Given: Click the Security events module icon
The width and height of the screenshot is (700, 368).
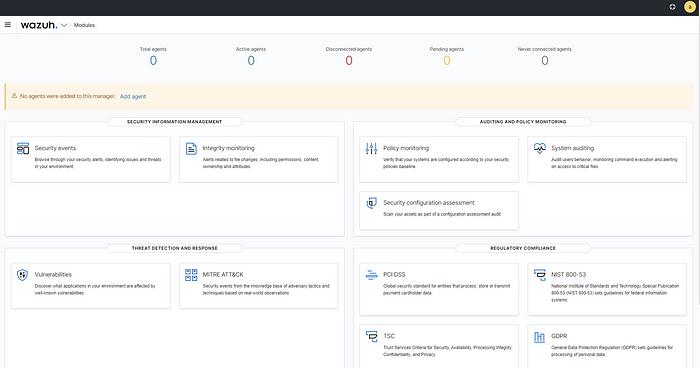Looking at the screenshot, I should (23, 148).
